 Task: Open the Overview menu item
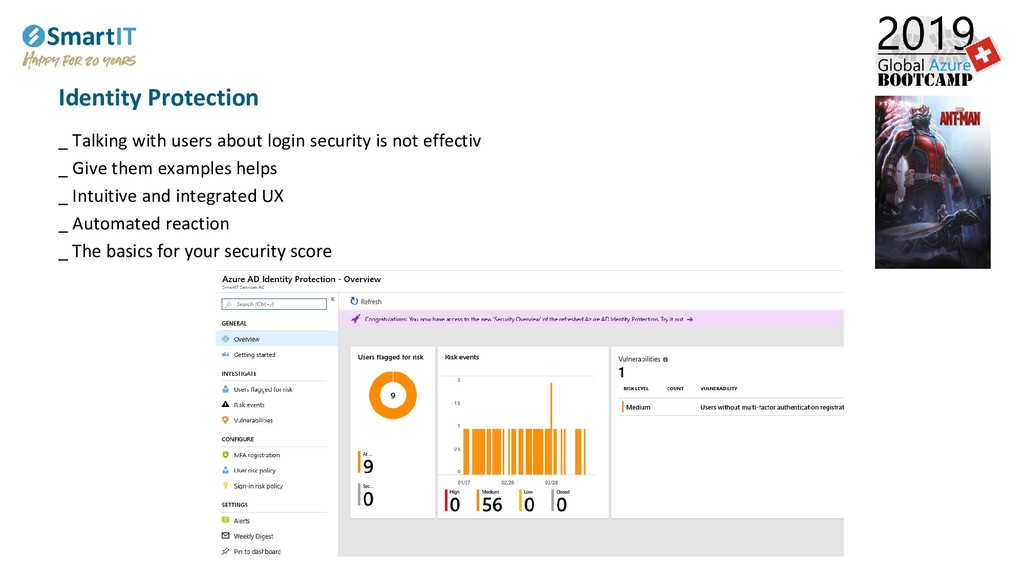[246, 339]
